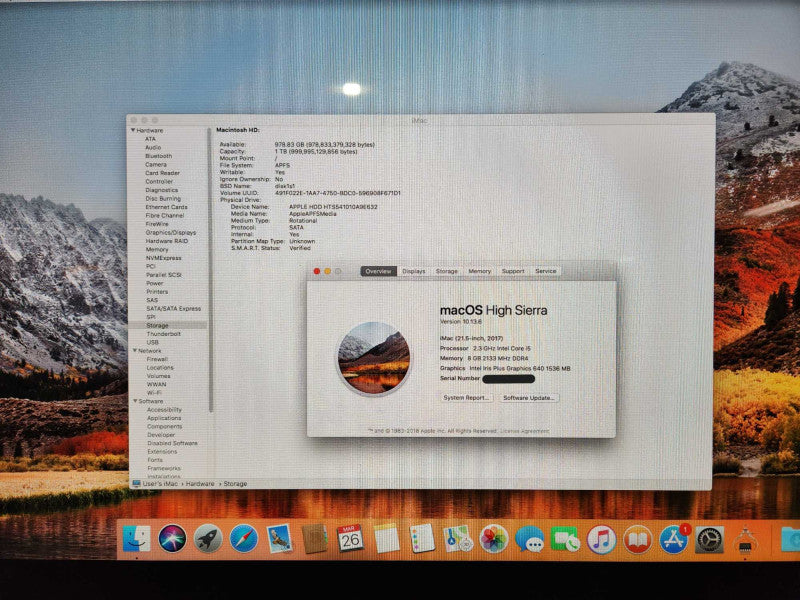Open Messages speech bubble icon
Screen dimensions: 800x600
click(x=529, y=540)
